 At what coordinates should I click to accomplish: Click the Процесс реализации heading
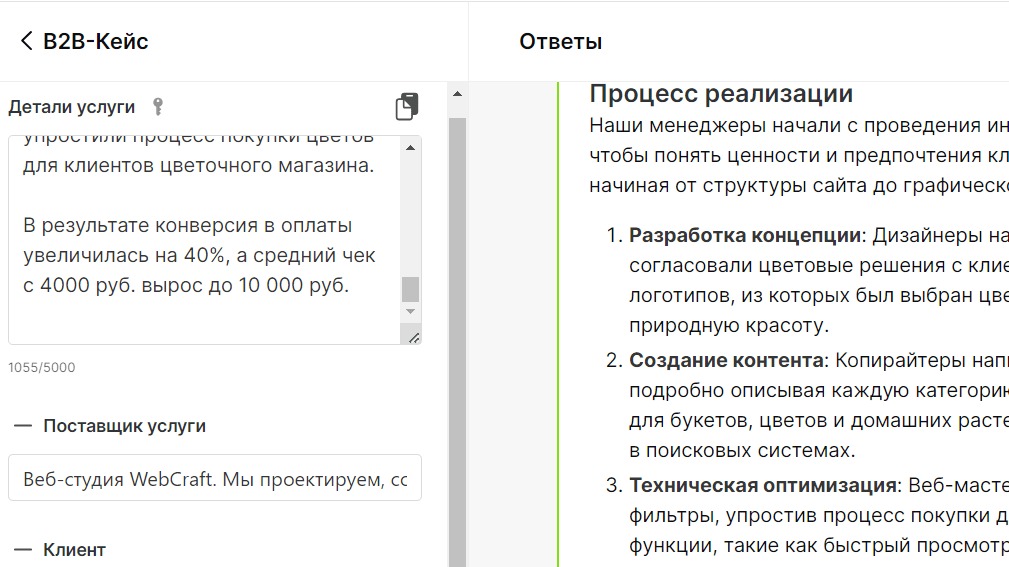[x=721, y=94]
